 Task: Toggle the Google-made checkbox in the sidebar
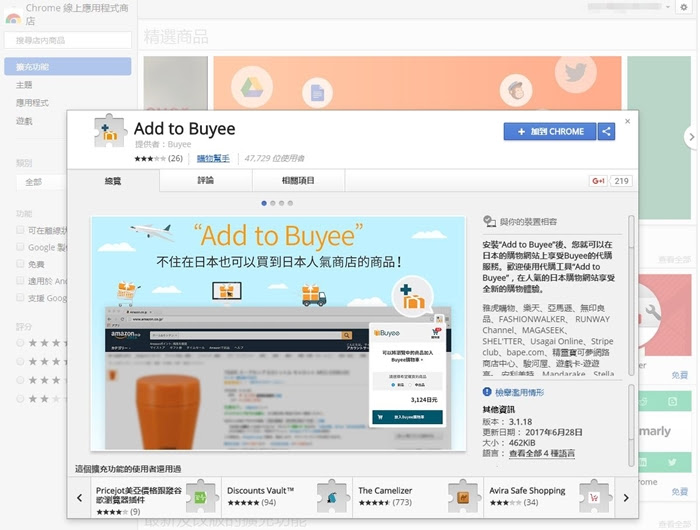(20, 246)
